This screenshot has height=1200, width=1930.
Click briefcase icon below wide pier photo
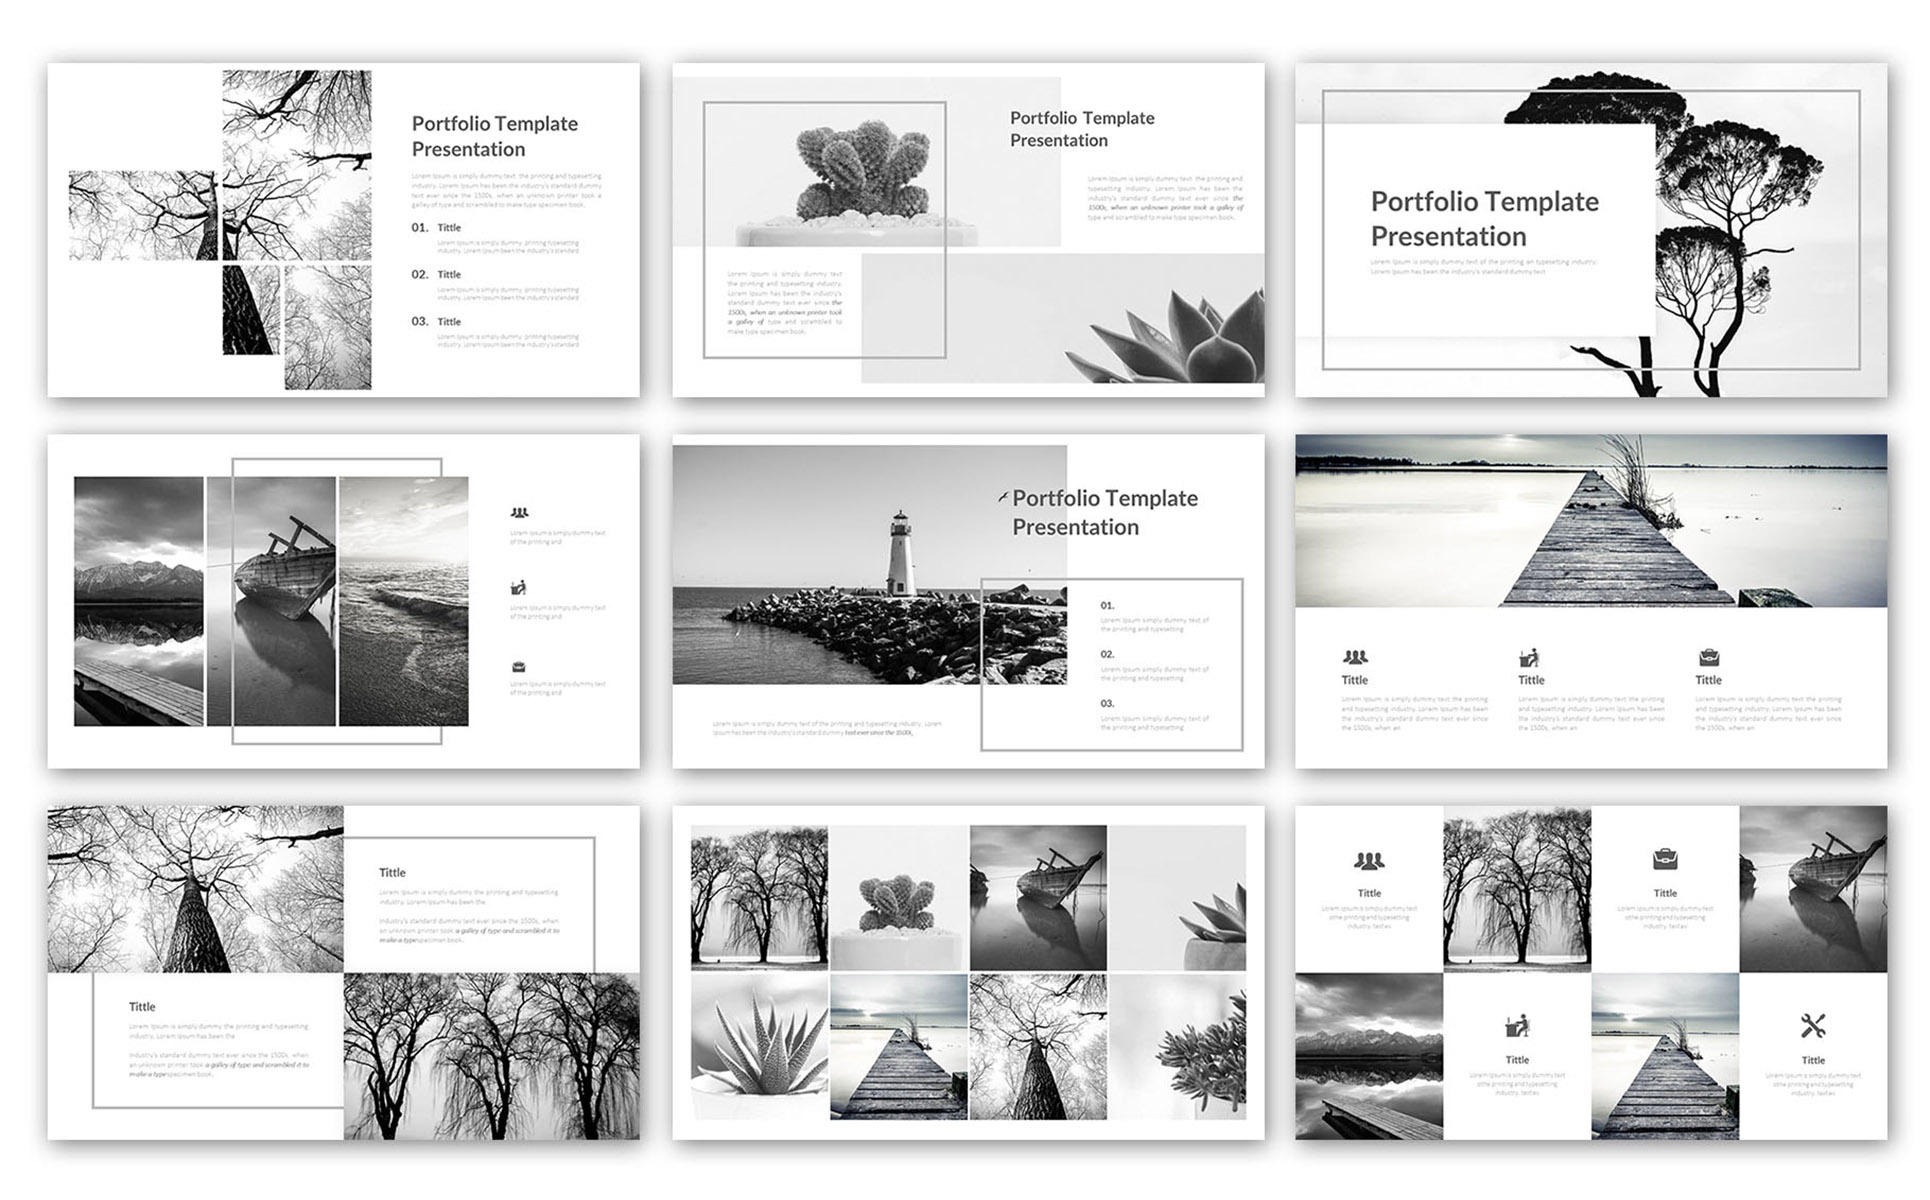(1709, 657)
